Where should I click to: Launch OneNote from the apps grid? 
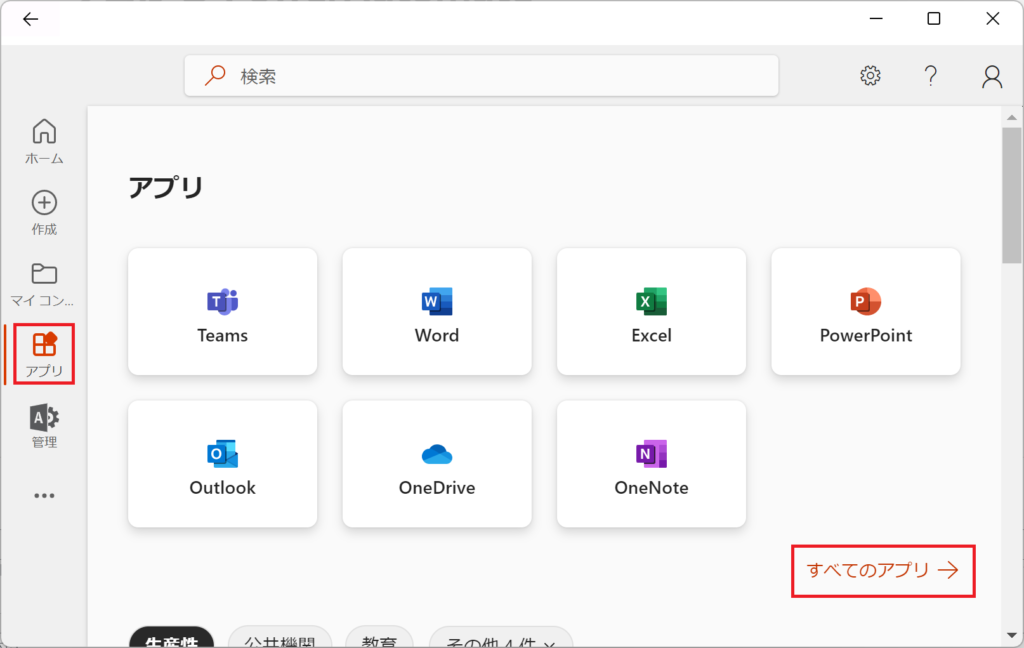click(651, 464)
